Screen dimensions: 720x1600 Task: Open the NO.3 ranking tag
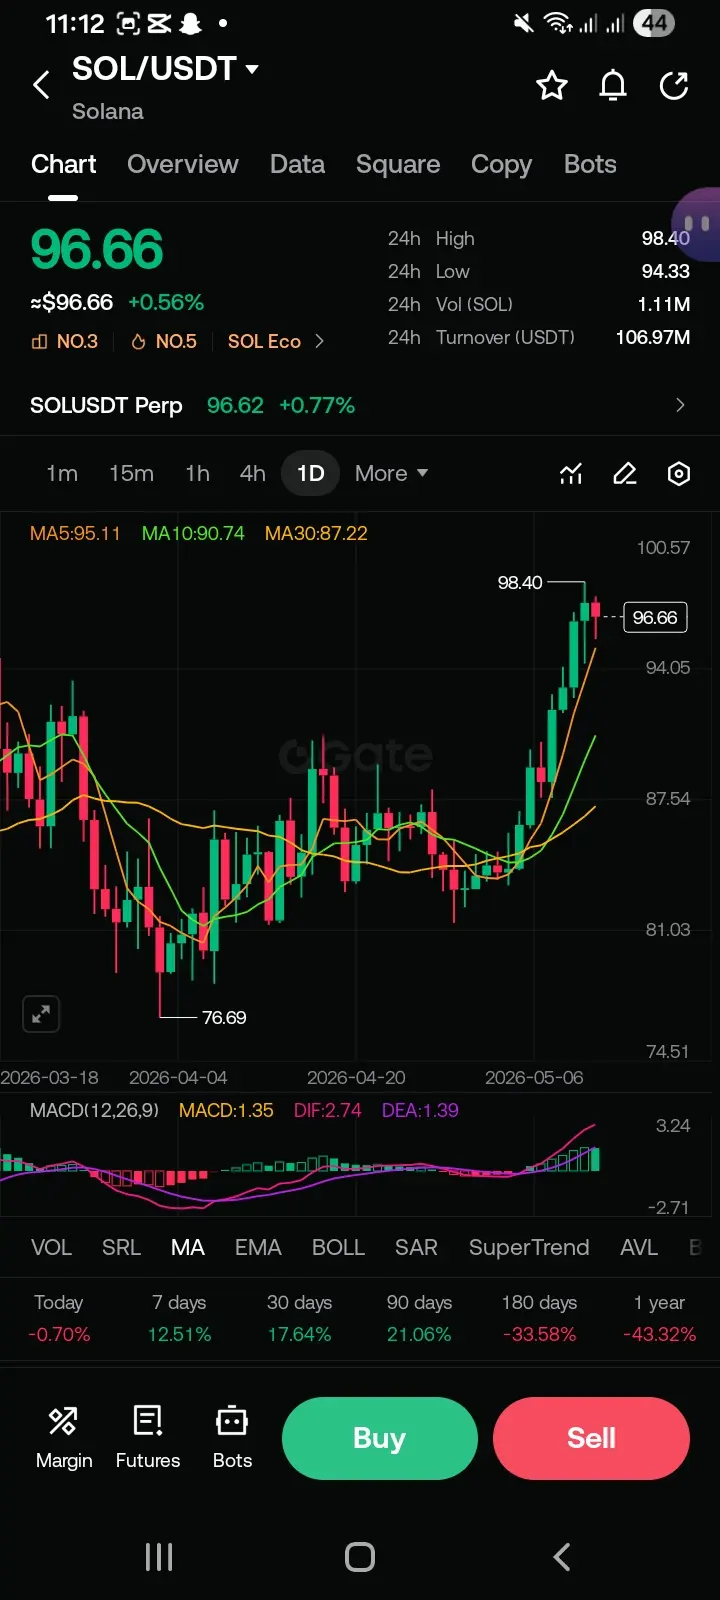[x=65, y=341]
